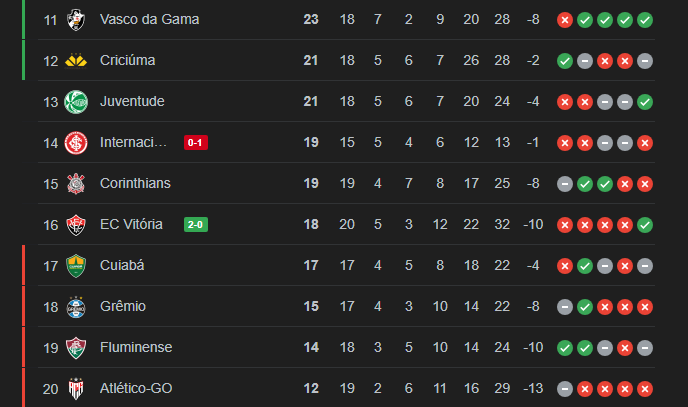Screen dimensions: 688x407
Task: Click the Atlético-GO striped crest
Action: tap(76, 389)
